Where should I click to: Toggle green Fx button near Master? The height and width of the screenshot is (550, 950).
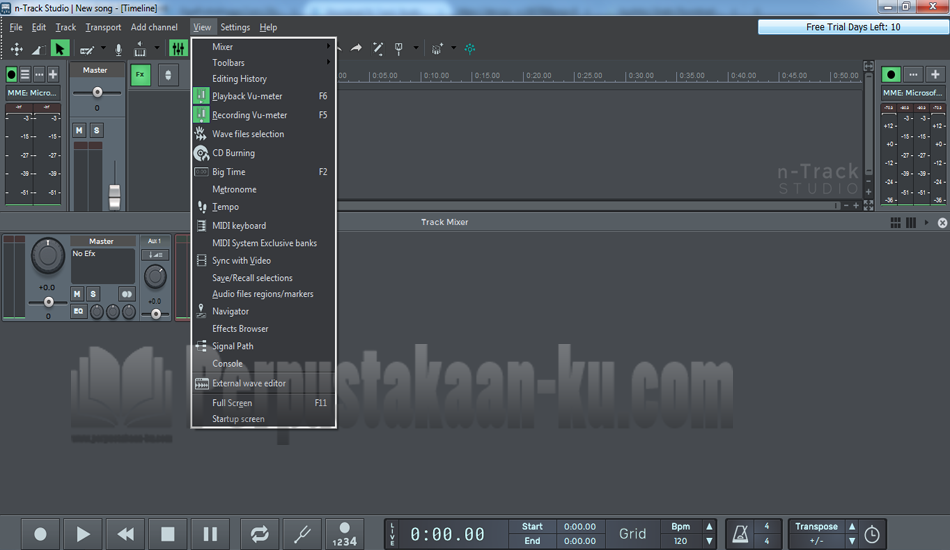[x=141, y=75]
